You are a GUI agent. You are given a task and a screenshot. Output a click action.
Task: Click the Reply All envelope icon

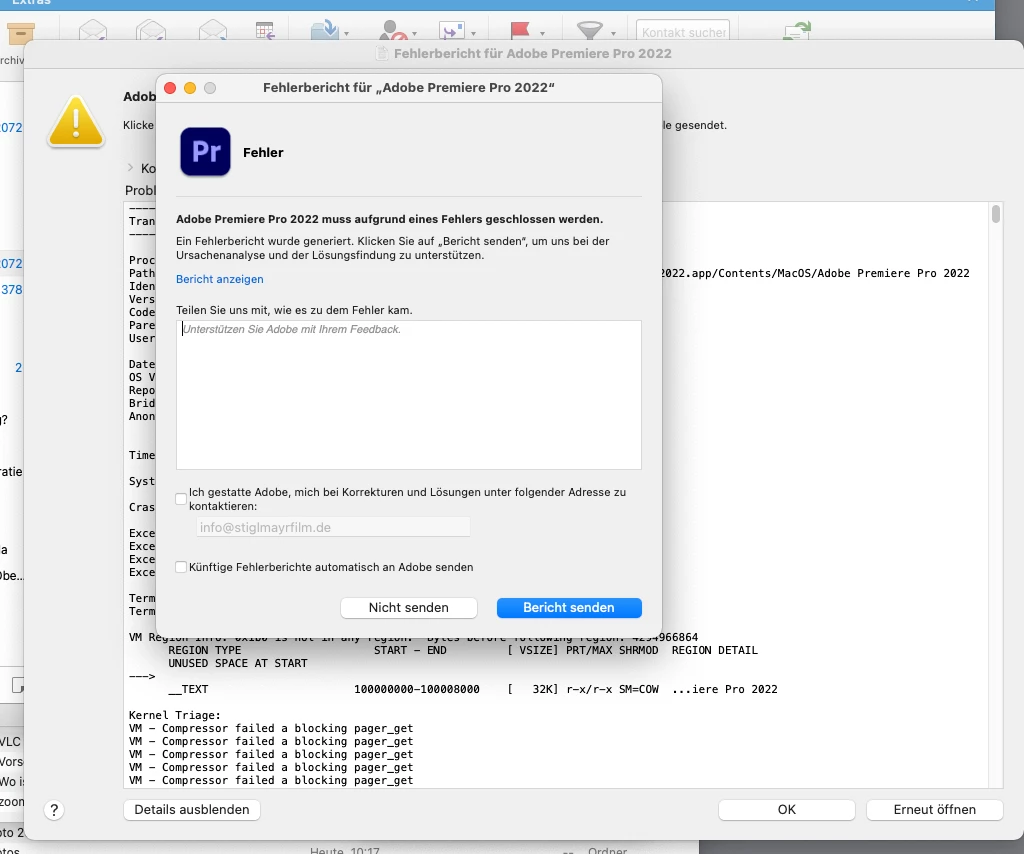coord(151,31)
